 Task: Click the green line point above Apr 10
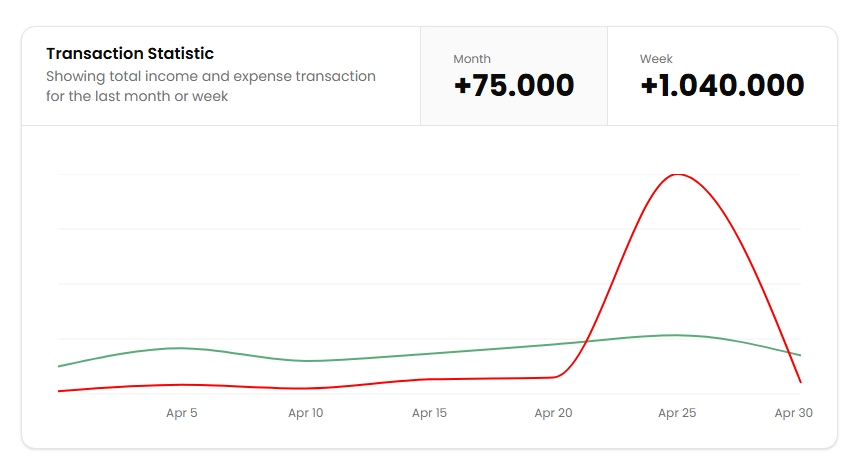pyautogui.click(x=305, y=360)
